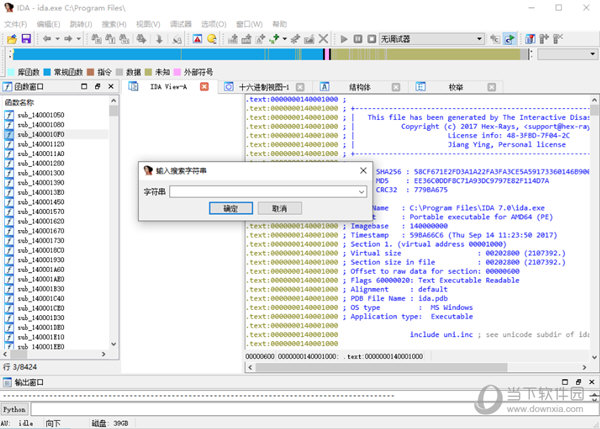
Task: Stop the process with the stop icon
Action: tap(372, 39)
